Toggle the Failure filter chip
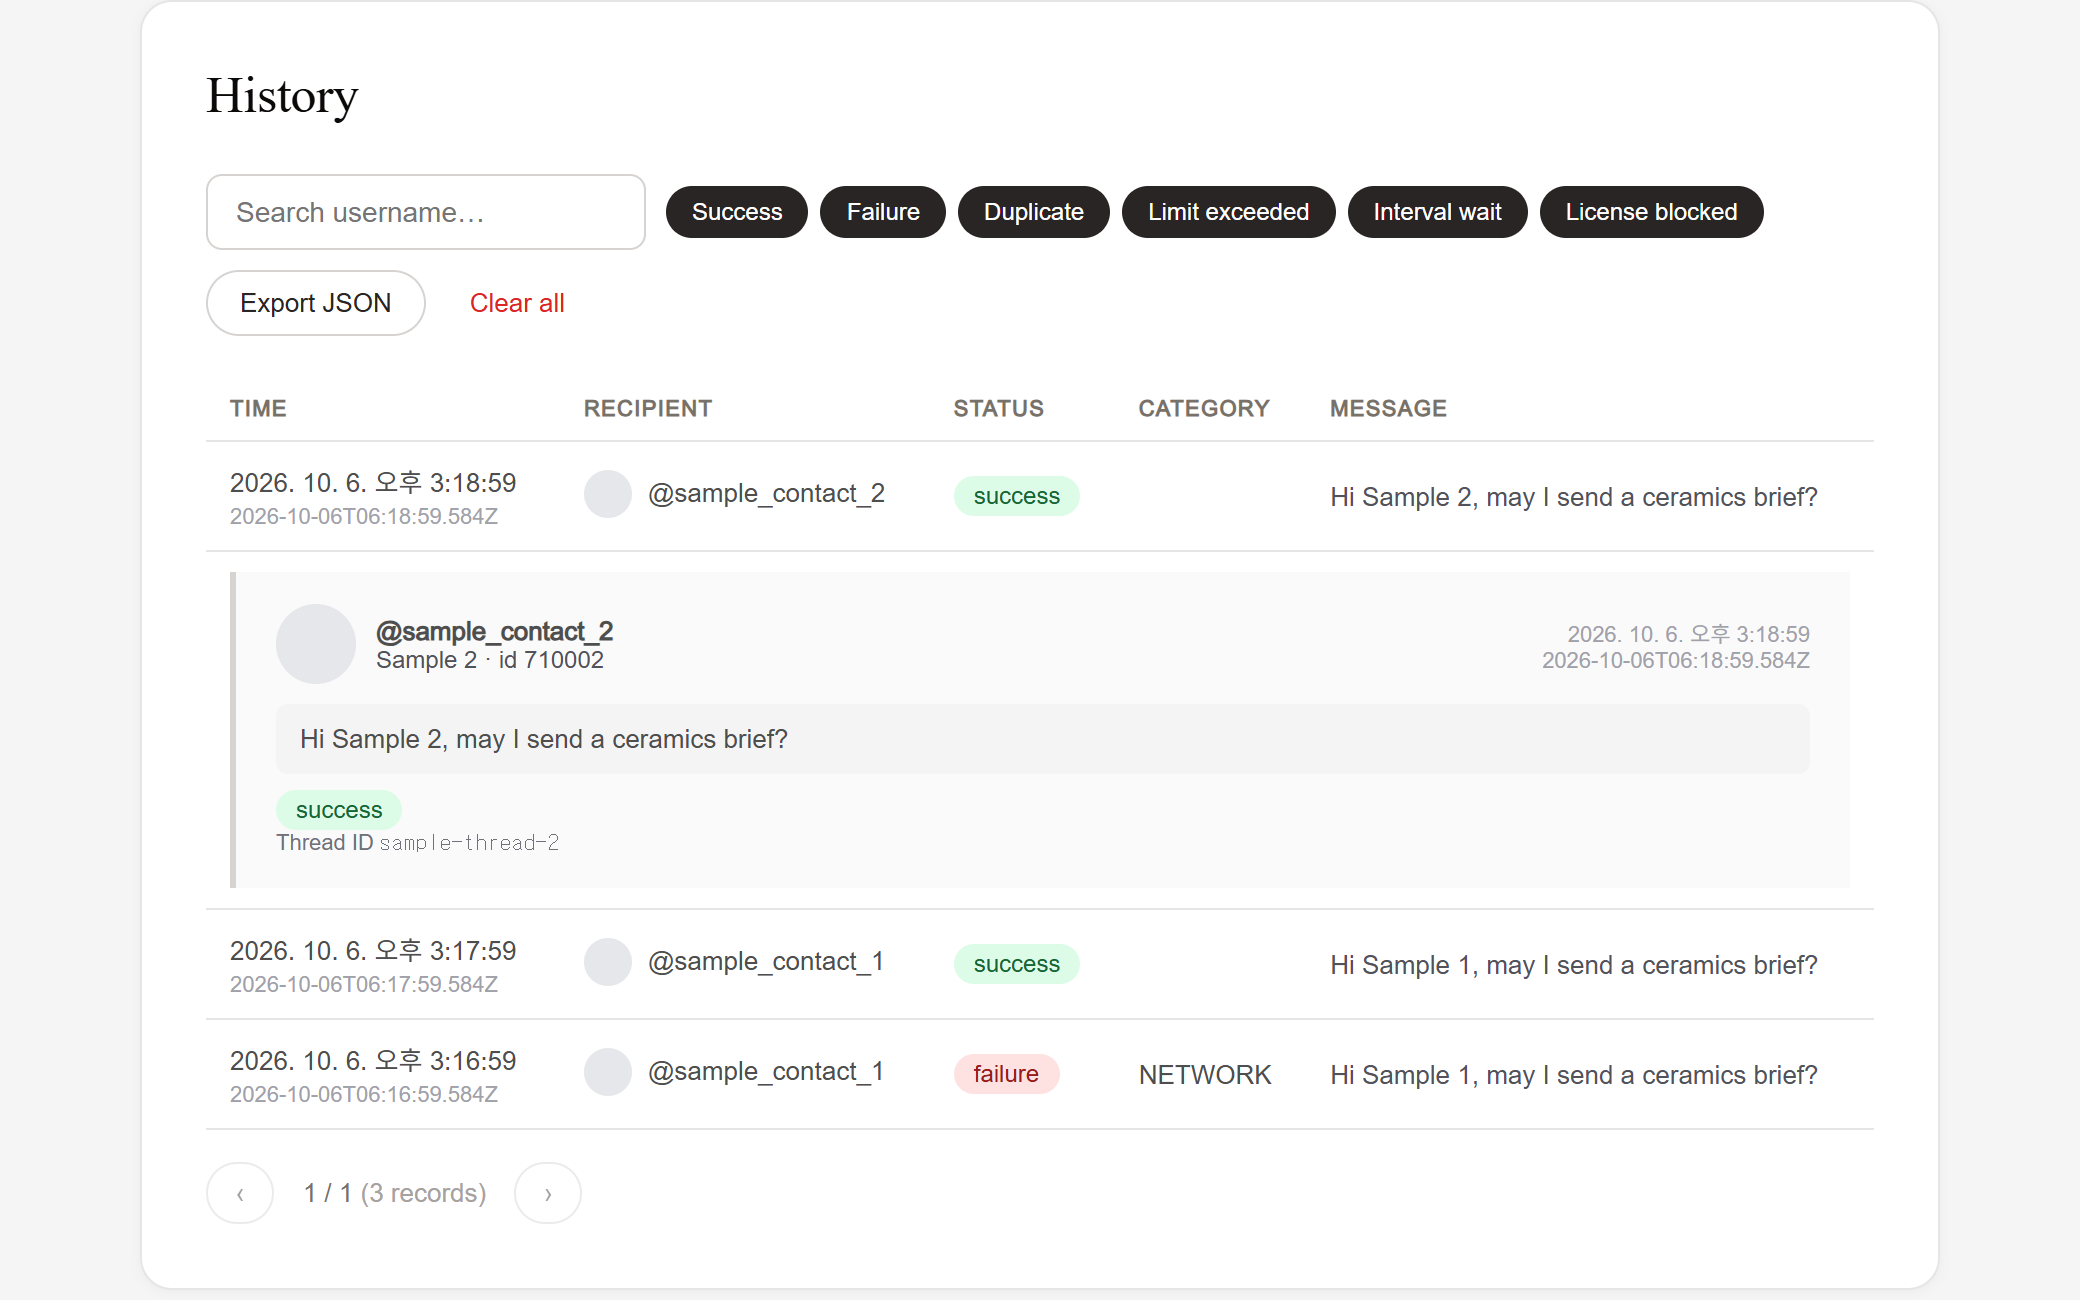 [883, 212]
